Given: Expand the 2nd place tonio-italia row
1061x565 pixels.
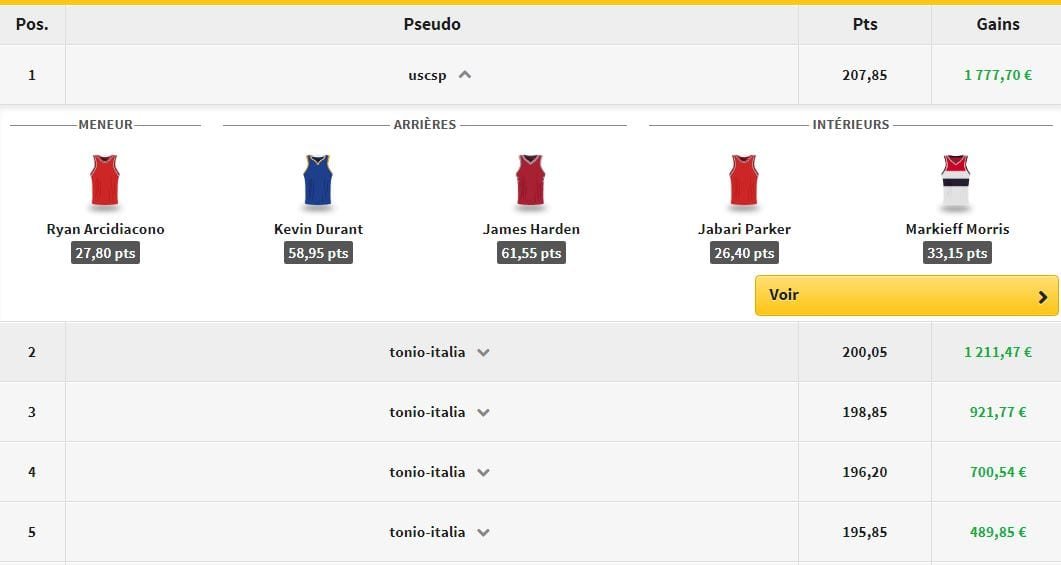Looking at the screenshot, I should (483, 352).
